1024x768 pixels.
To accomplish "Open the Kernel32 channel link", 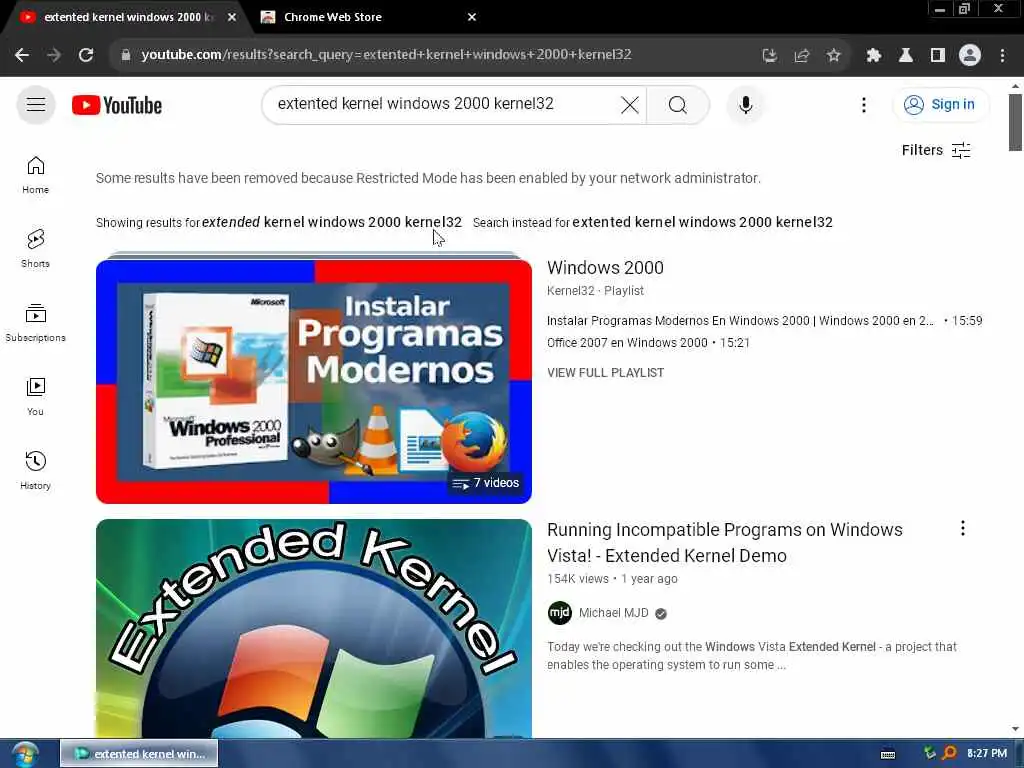I will coord(570,291).
